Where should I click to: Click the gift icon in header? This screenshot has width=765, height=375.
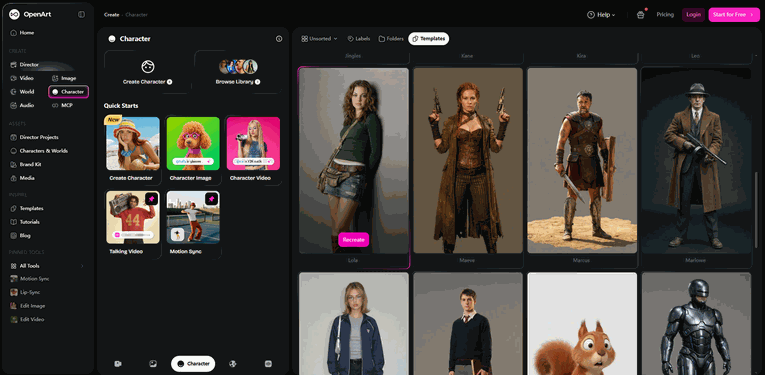tap(641, 15)
